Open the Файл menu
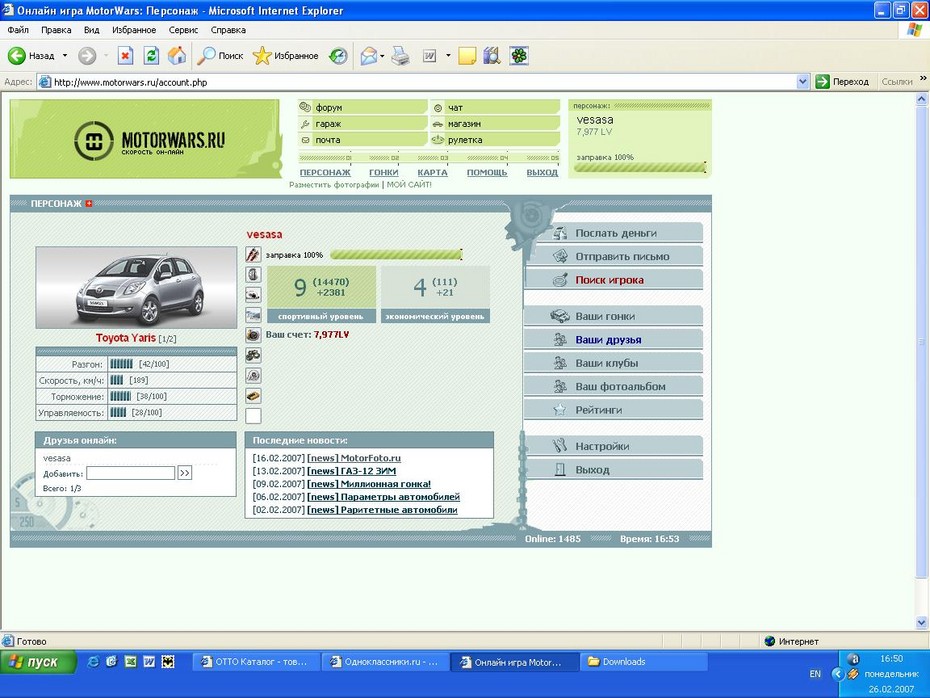 18,30
